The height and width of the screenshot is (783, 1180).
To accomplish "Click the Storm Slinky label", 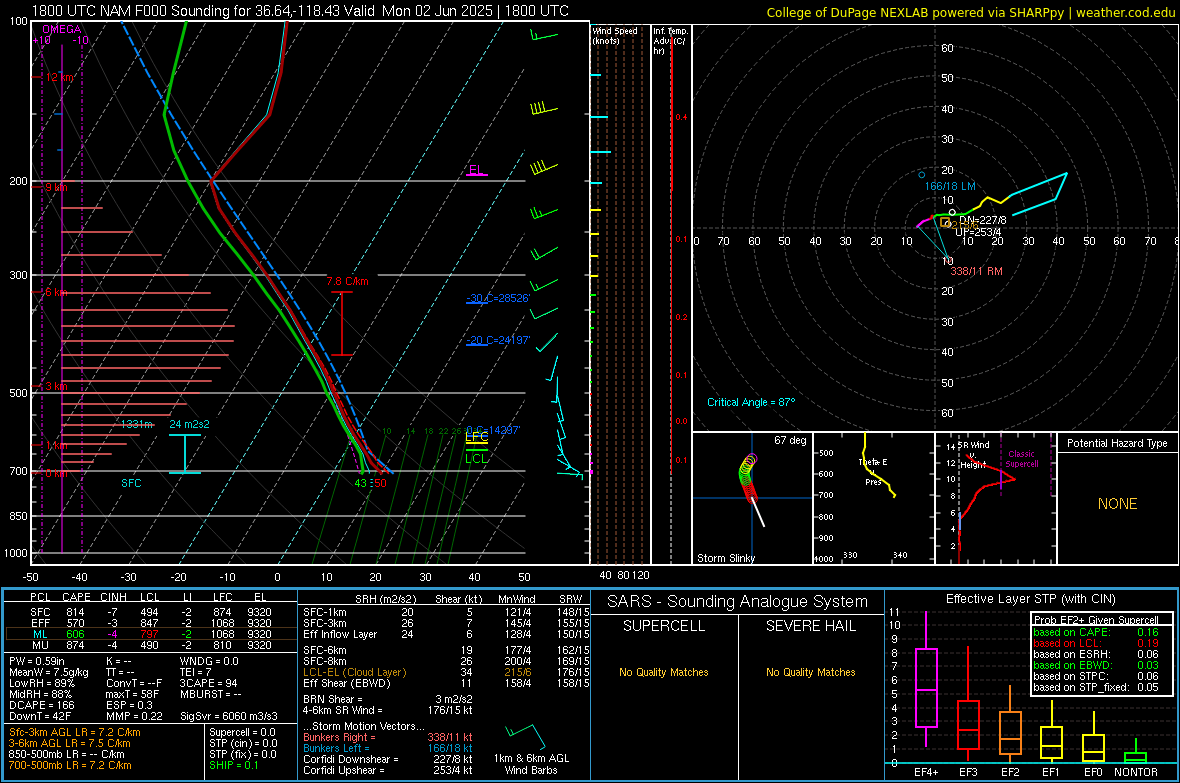I will click(726, 558).
